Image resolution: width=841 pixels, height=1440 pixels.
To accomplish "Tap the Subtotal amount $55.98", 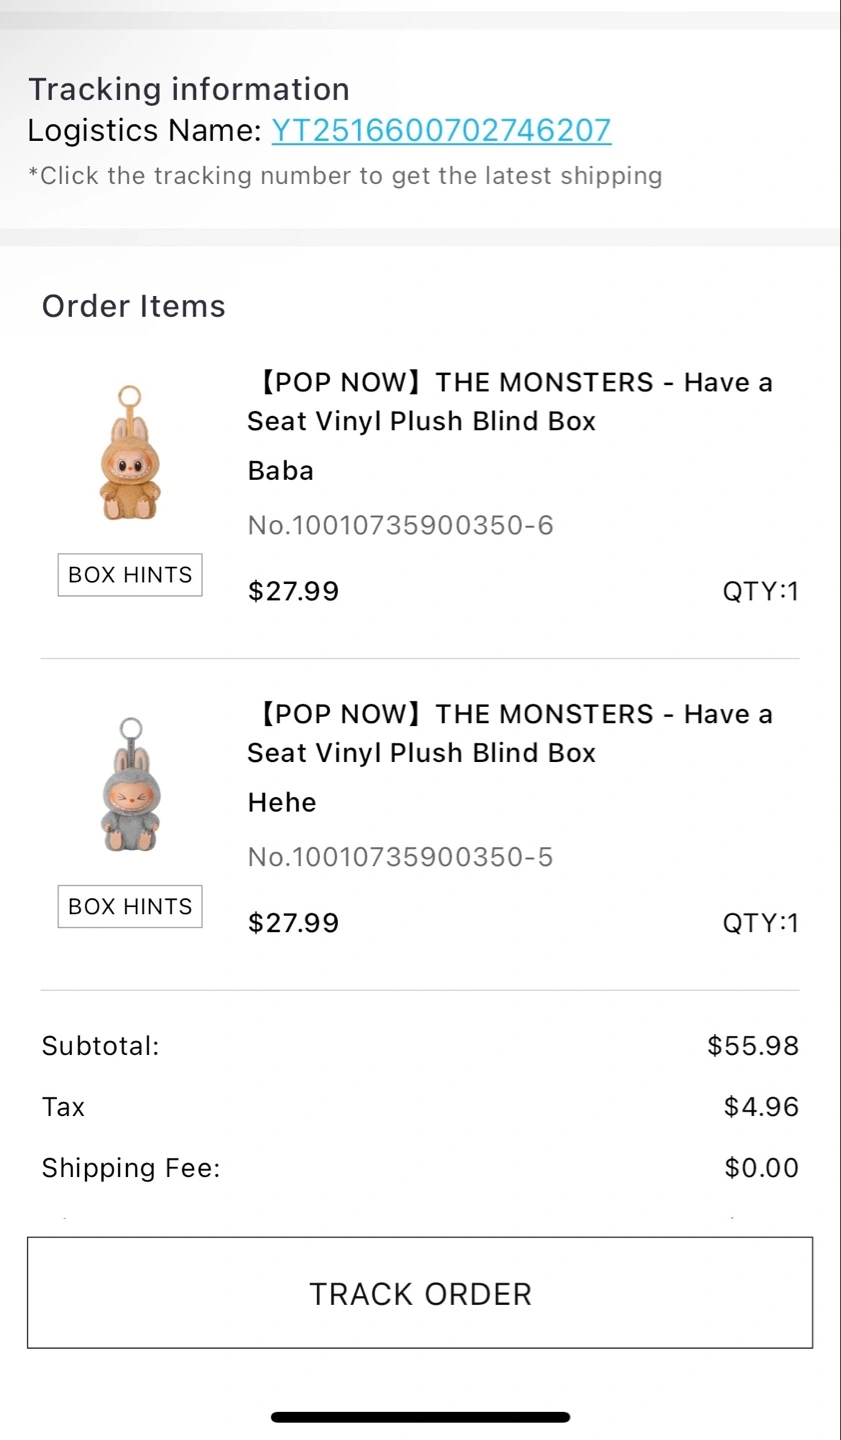I will click(x=753, y=1046).
